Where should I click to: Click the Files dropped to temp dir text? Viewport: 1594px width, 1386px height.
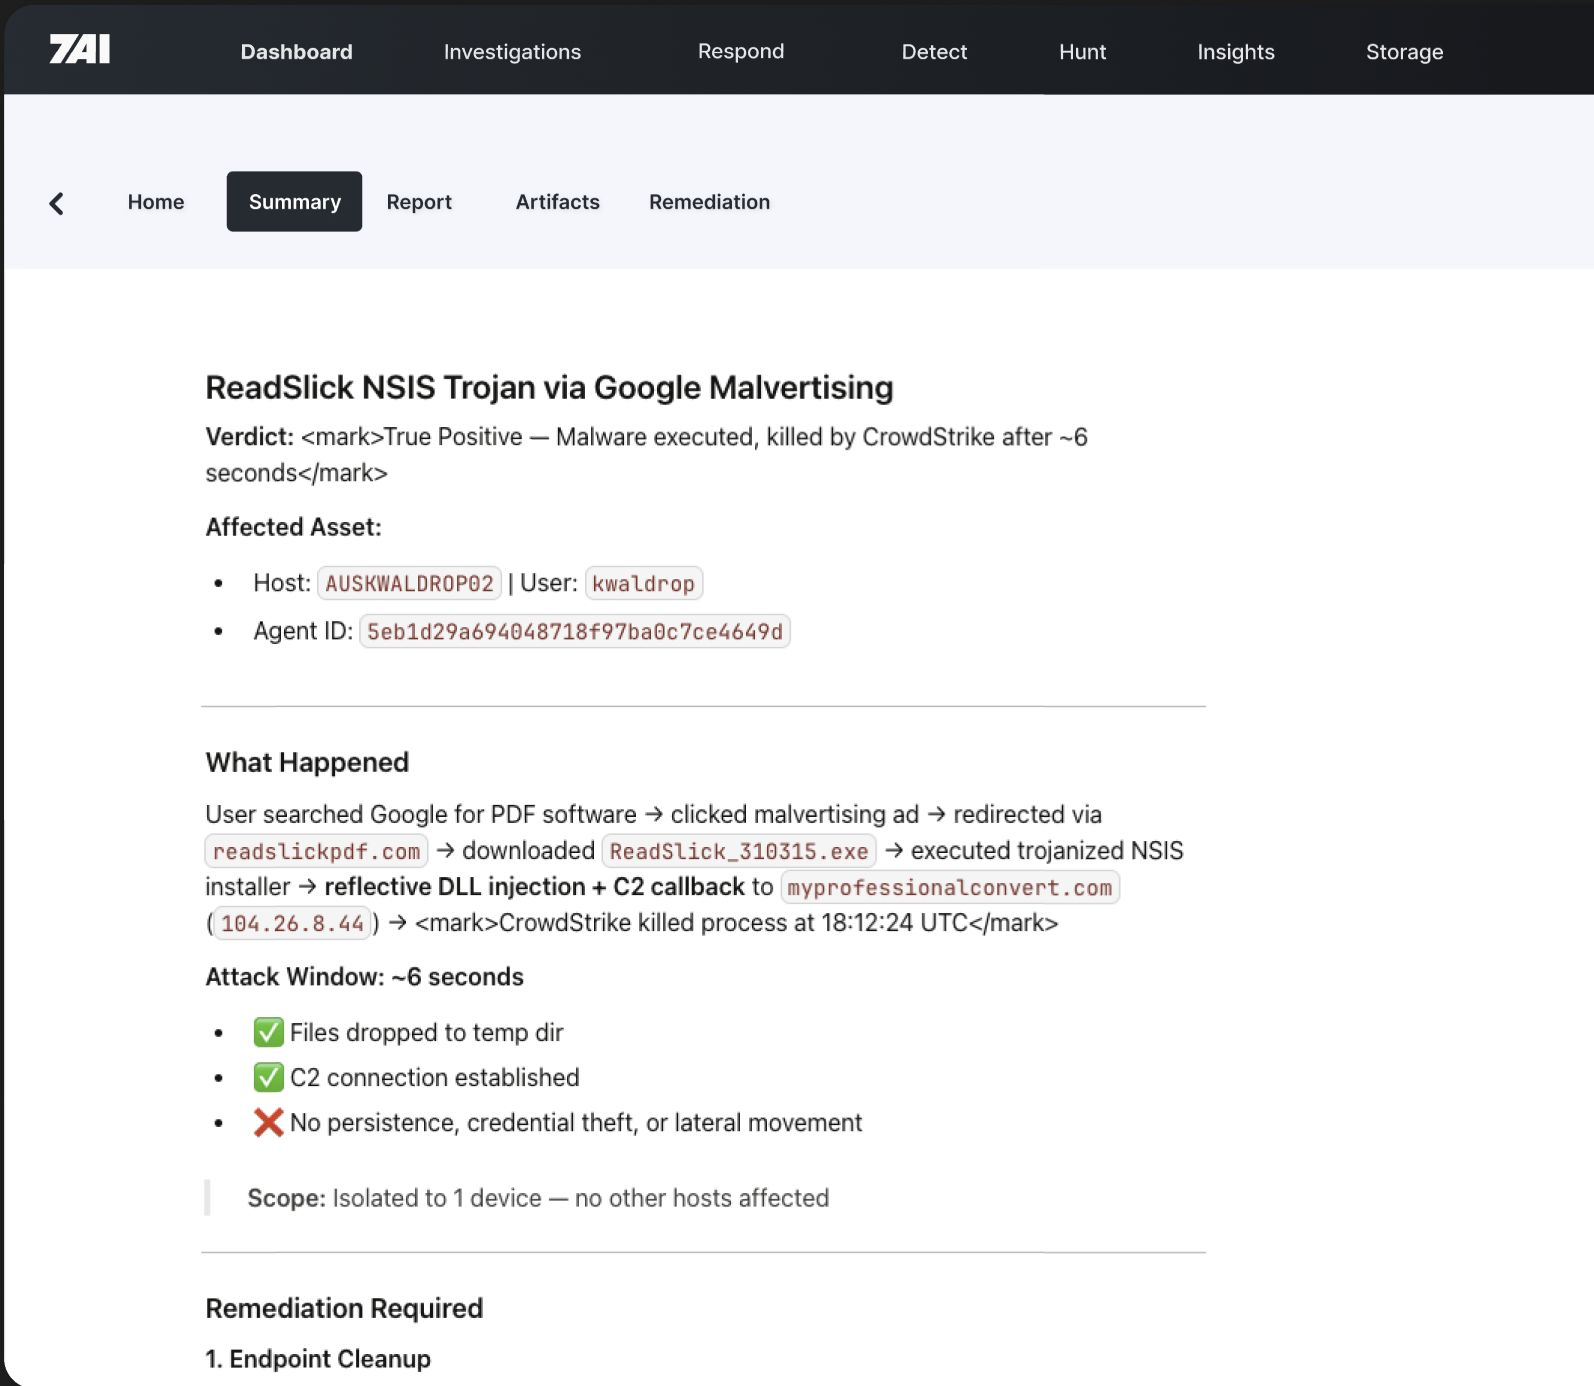coord(426,1032)
